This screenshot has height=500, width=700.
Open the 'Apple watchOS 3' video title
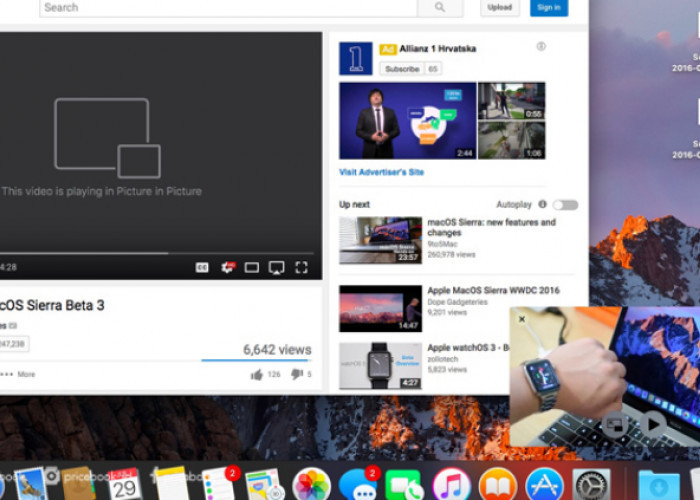click(468, 347)
